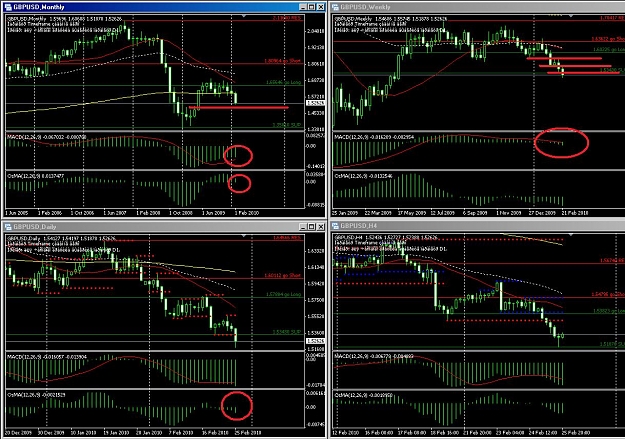
Task: Click the 'go Short' level label in Daily chart
Action: (283, 276)
